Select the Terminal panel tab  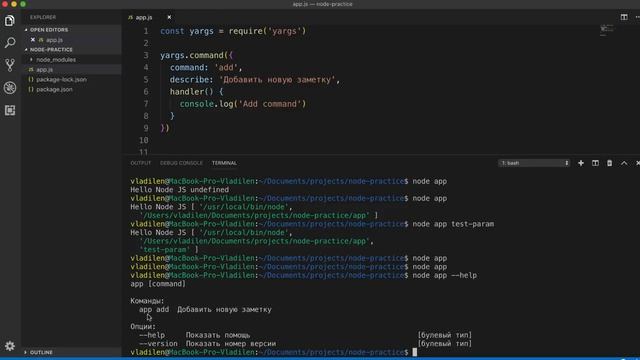point(224,163)
